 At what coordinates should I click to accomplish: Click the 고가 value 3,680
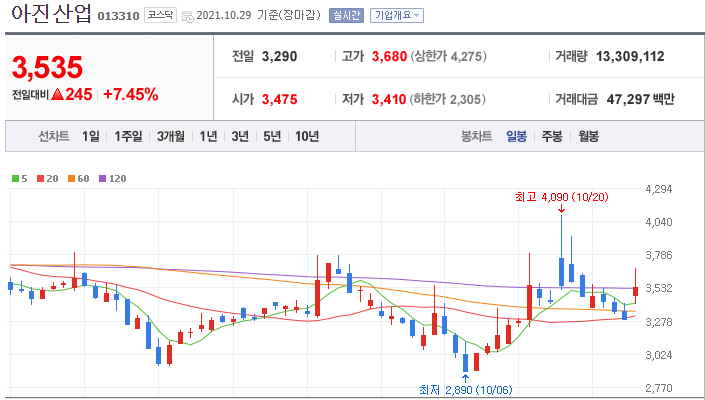[x=389, y=57]
